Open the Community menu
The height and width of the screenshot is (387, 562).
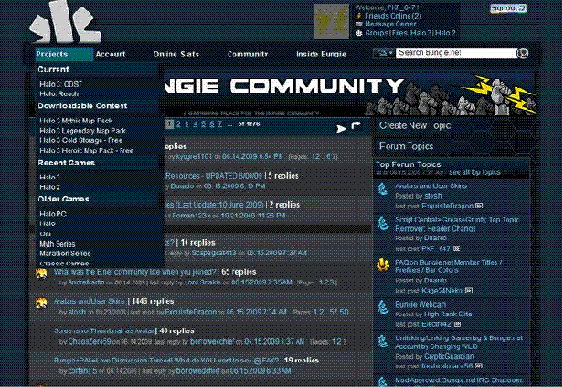tap(248, 54)
